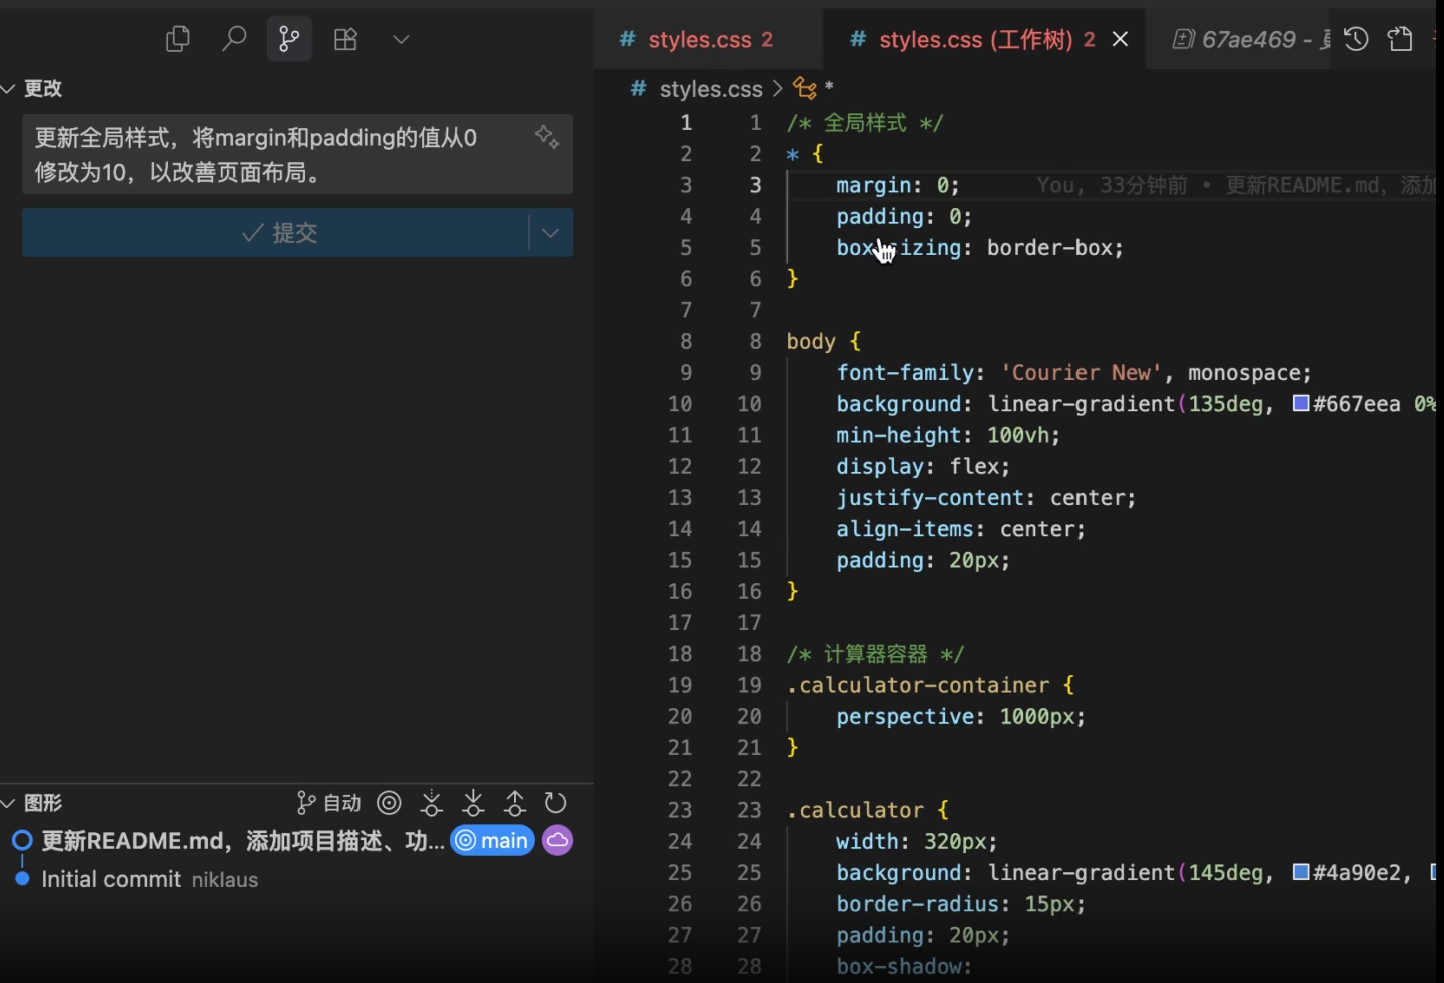Refresh the source control graph
Viewport: 1444px width, 983px height.
point(555,802)
